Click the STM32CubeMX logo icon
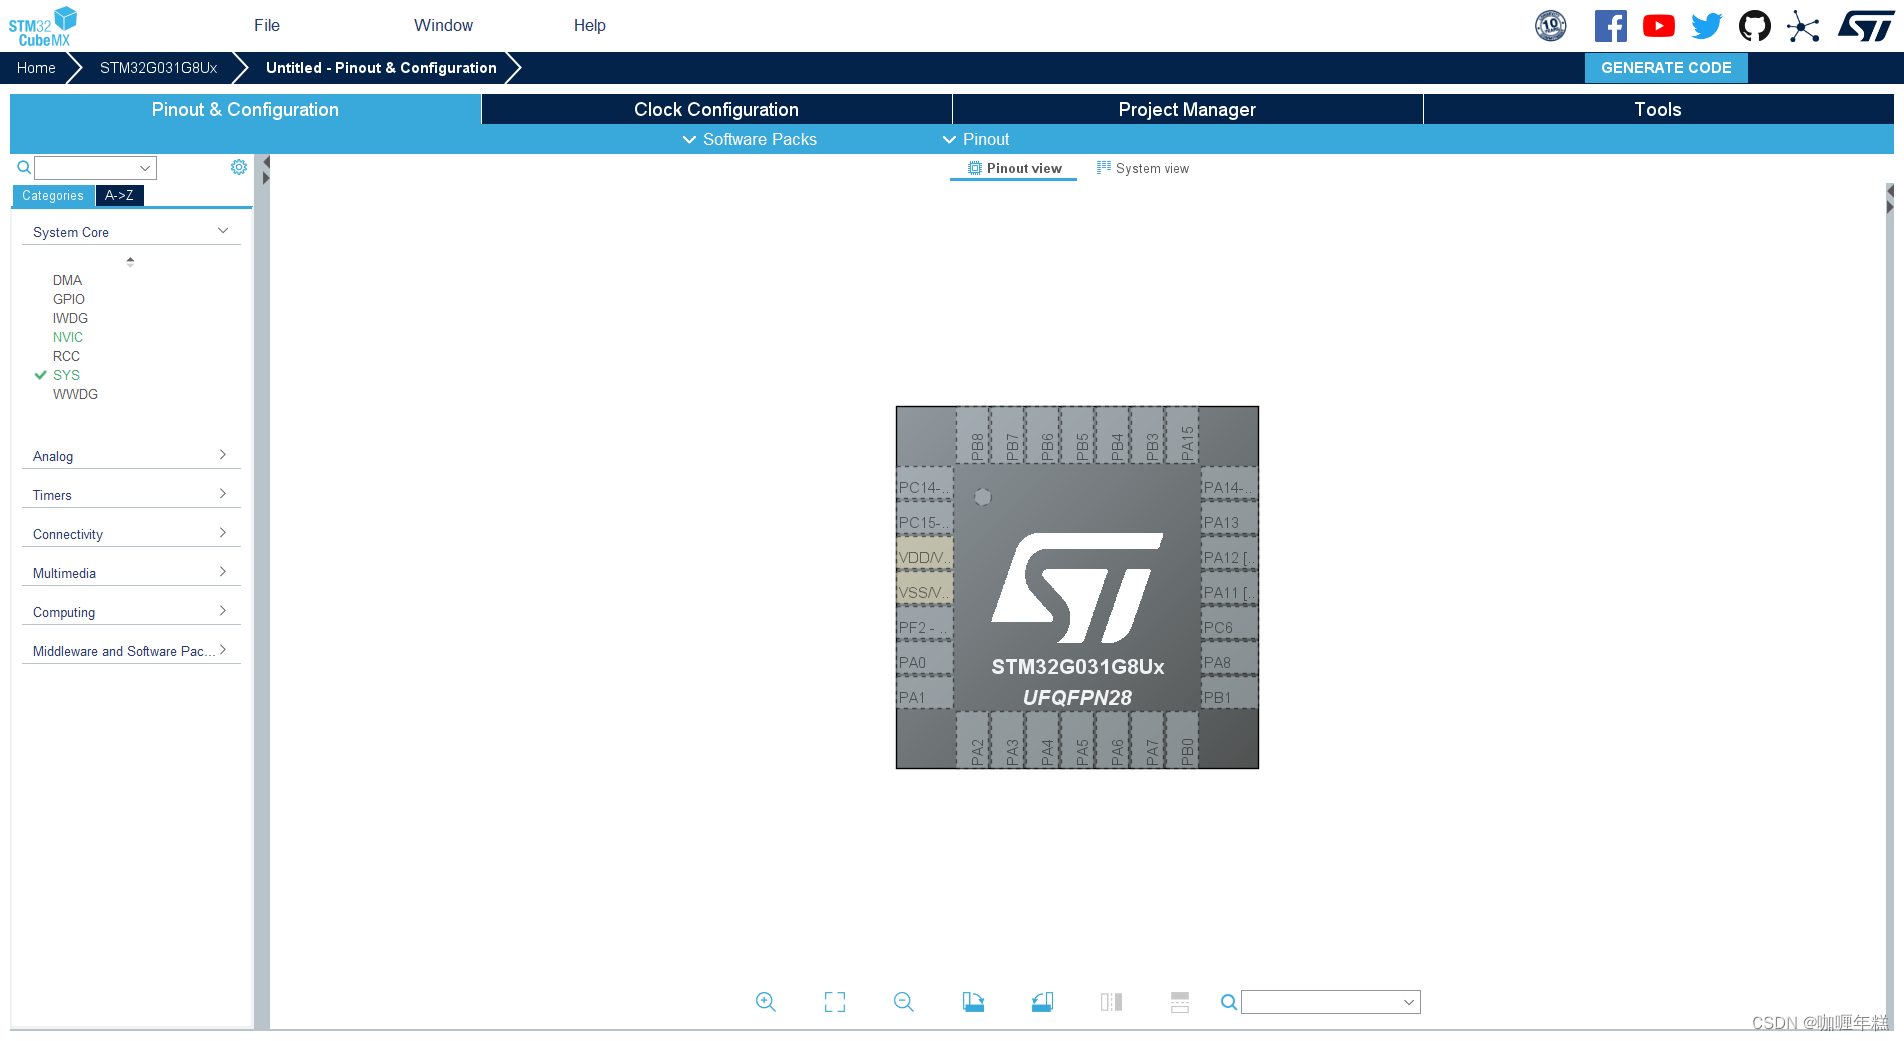Image resolution: width=1904 pixels, height=1041 pixels. (x=43, y=26)
